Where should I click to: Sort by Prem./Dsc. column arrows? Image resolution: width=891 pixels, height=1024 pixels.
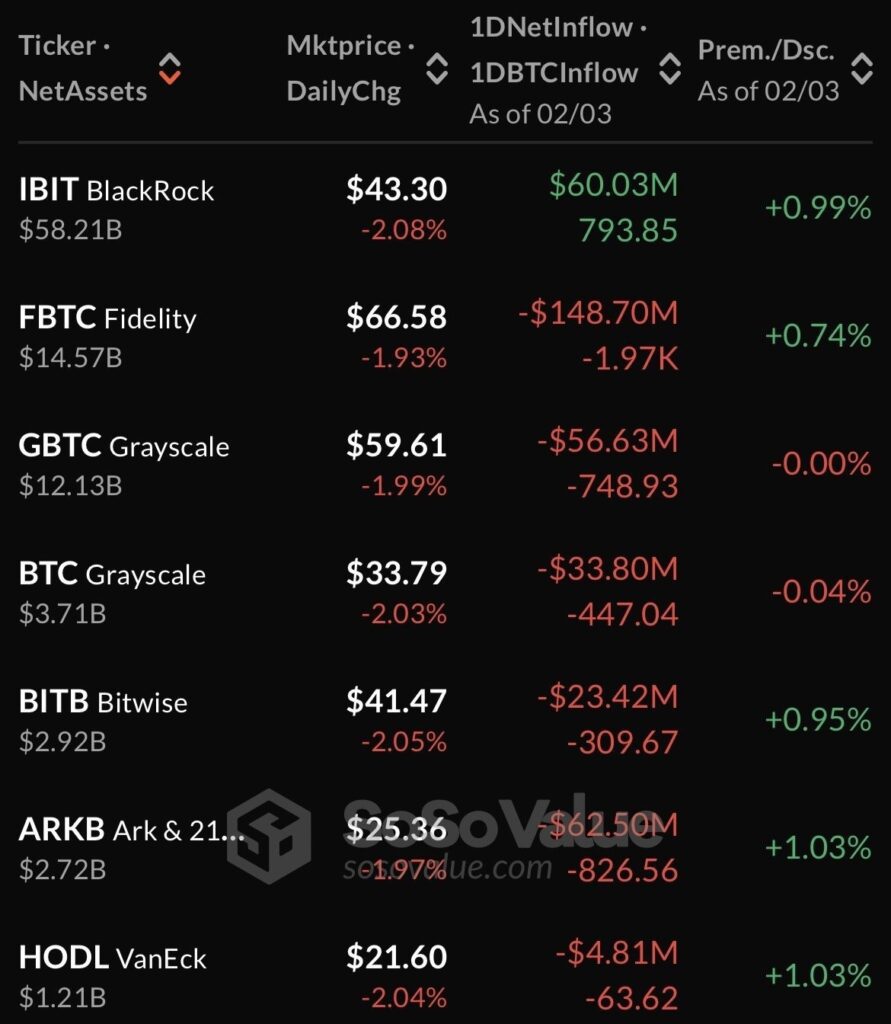tap(861, 68)
